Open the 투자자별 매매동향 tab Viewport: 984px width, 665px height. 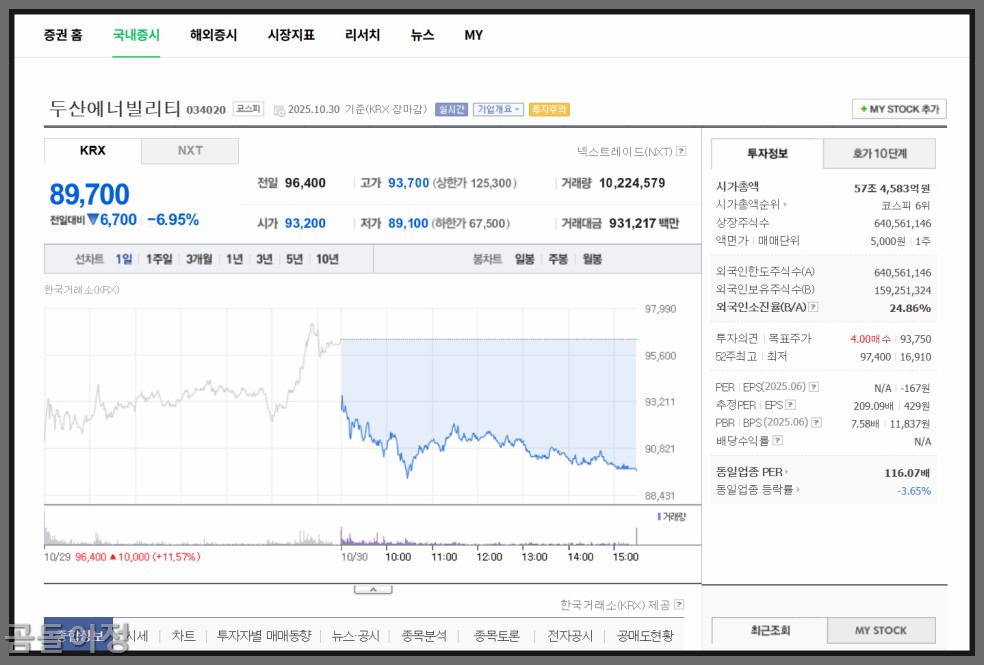[x=264, y=636]
